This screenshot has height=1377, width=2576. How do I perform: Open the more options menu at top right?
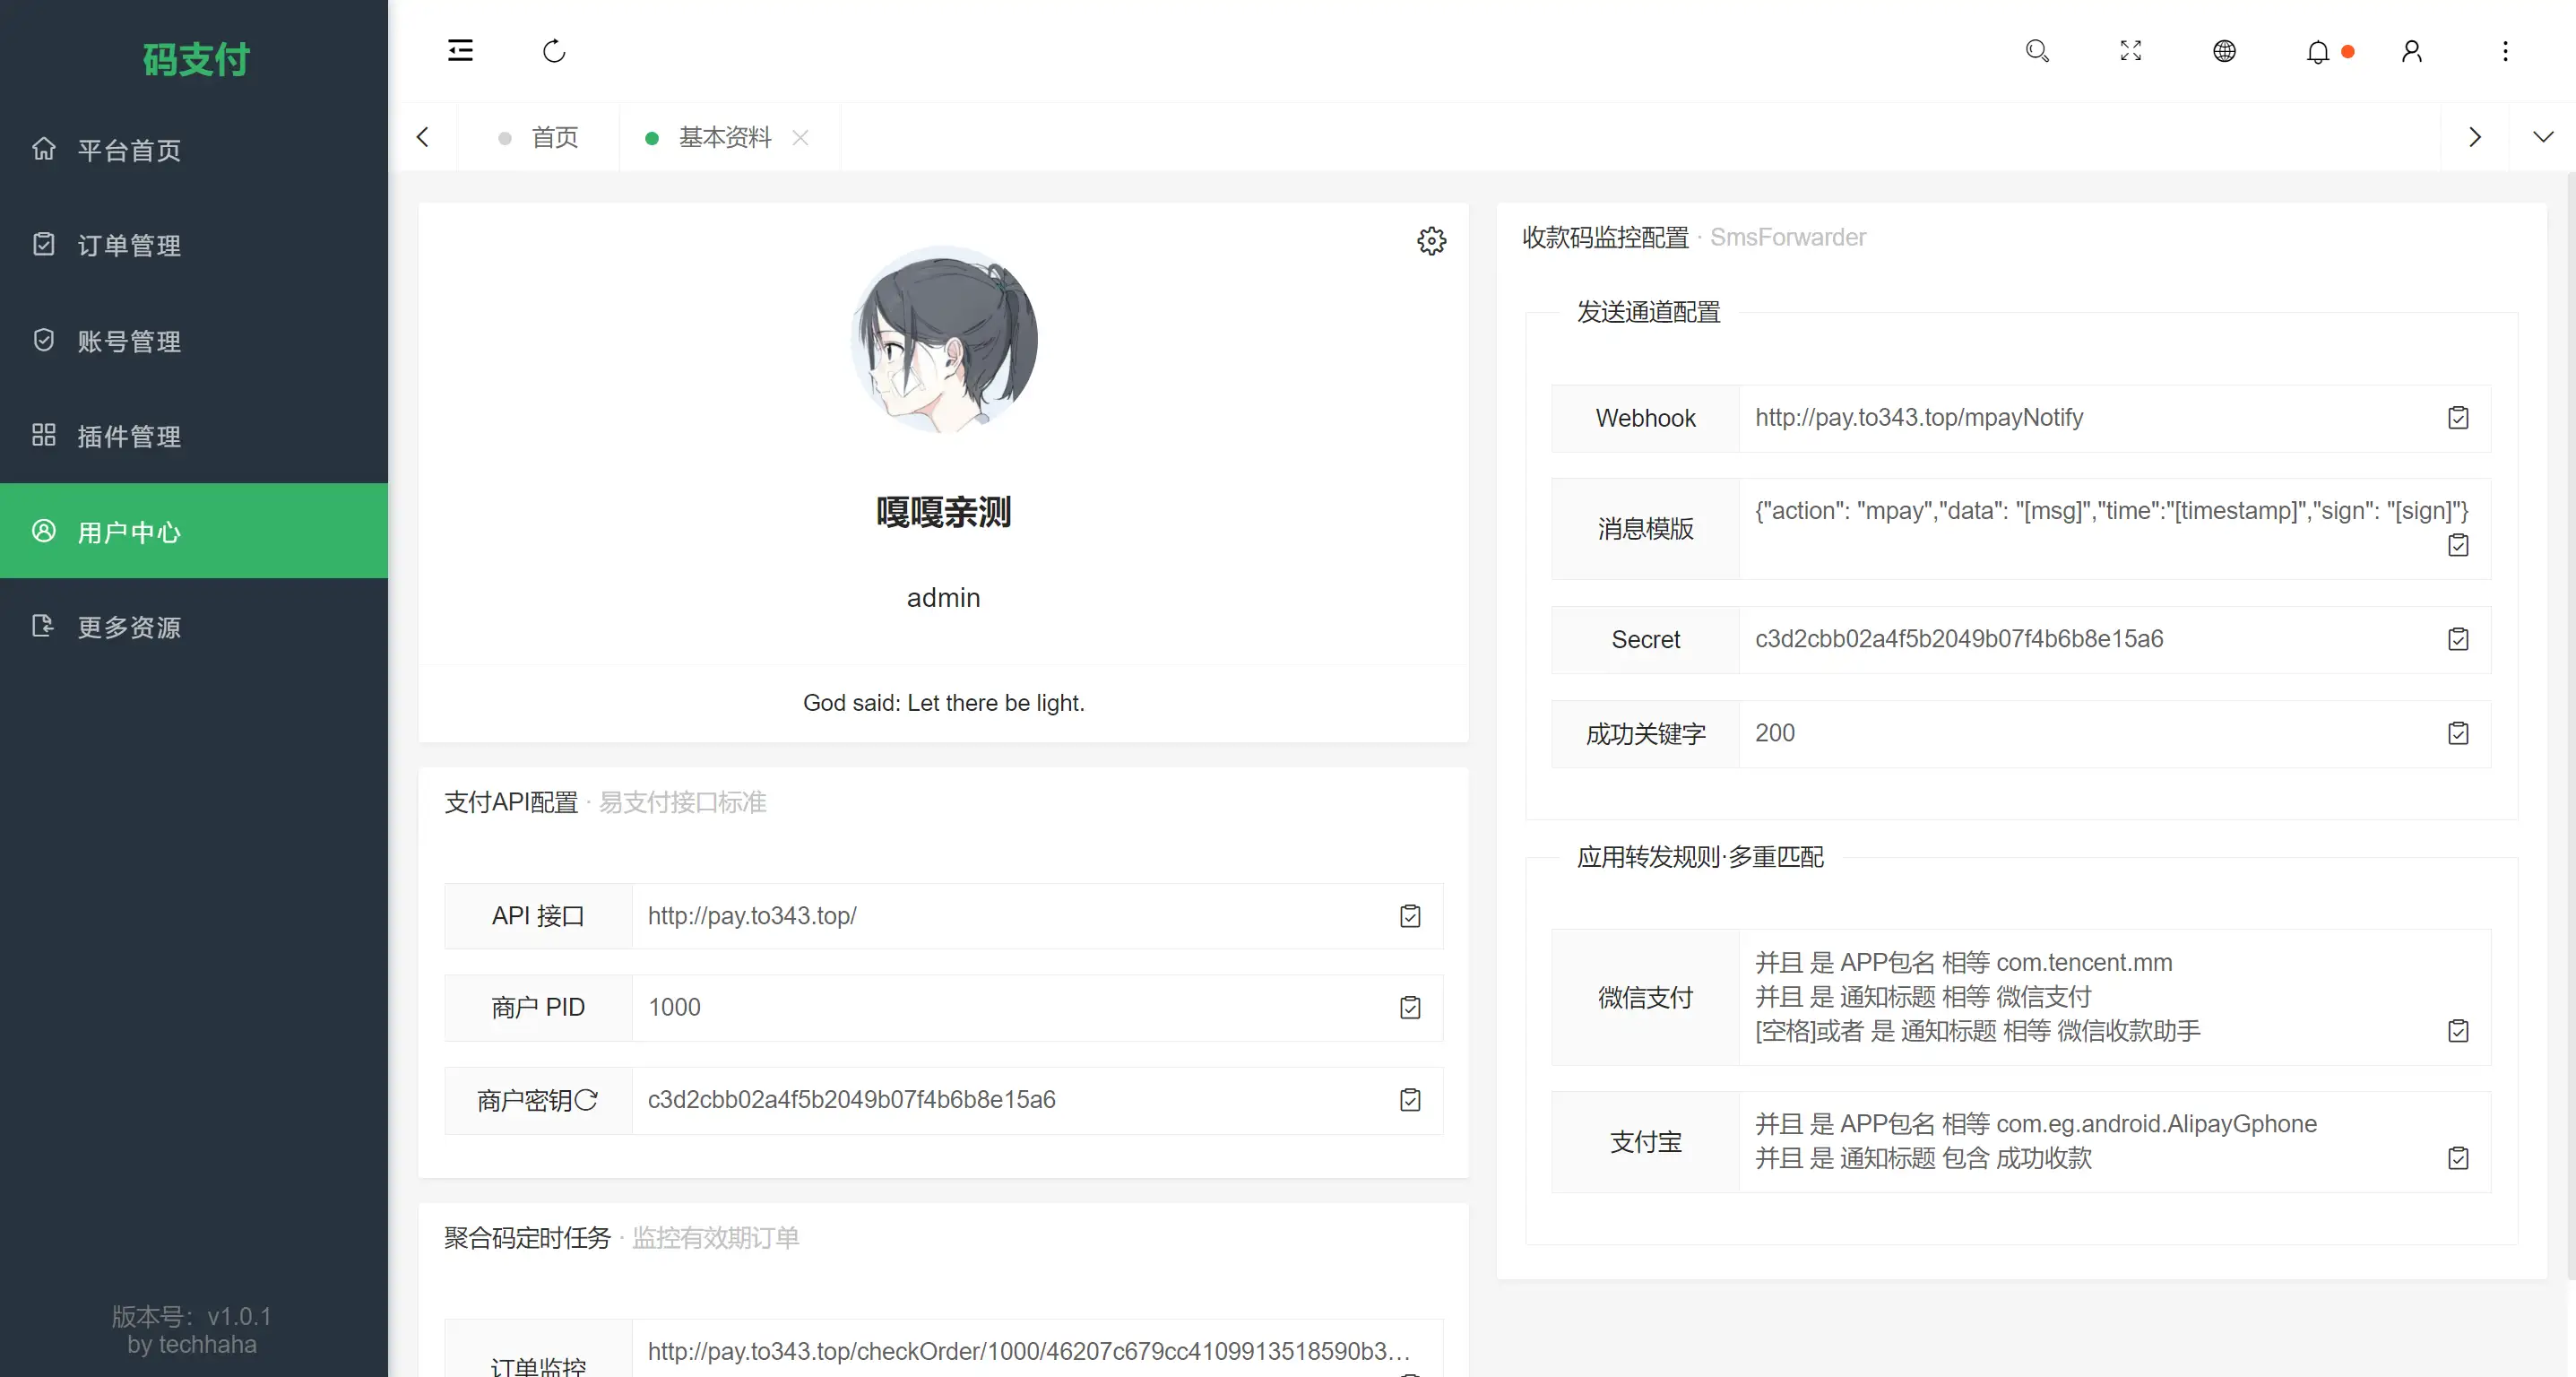coord(2505,51)
